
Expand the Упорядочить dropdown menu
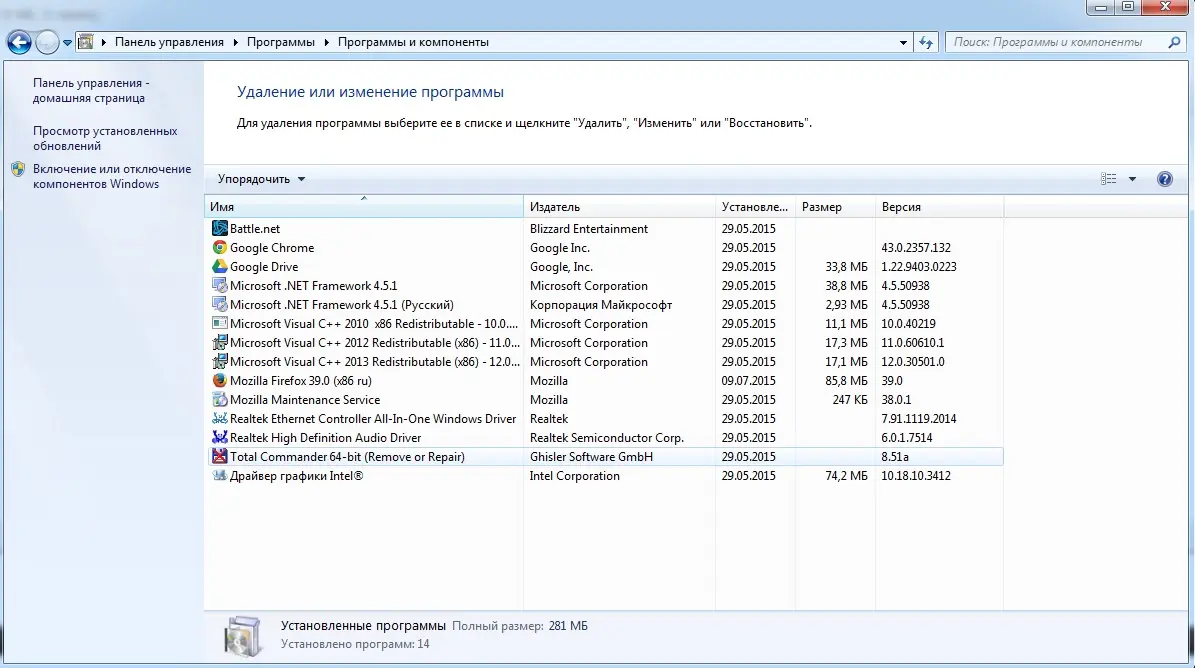[261, 179]
